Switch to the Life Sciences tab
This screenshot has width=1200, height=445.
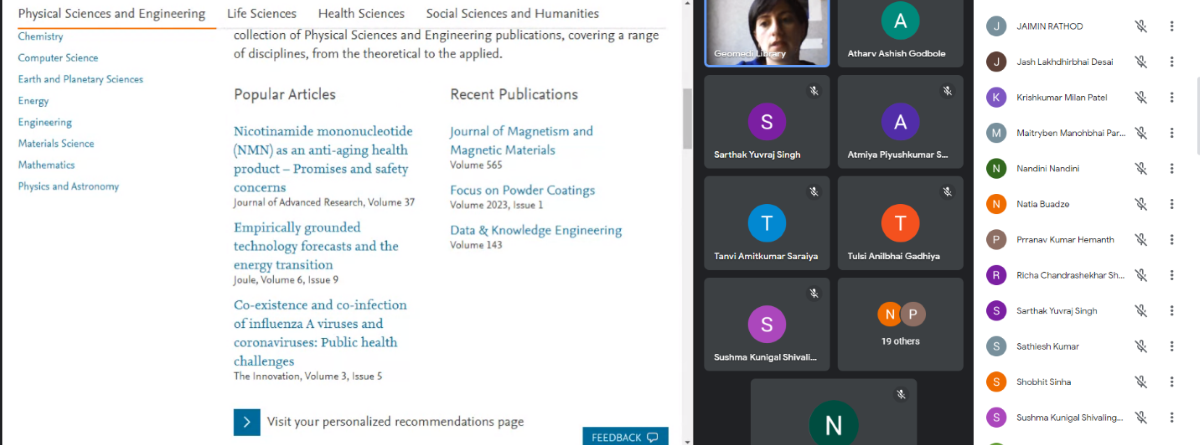point(262,14)
